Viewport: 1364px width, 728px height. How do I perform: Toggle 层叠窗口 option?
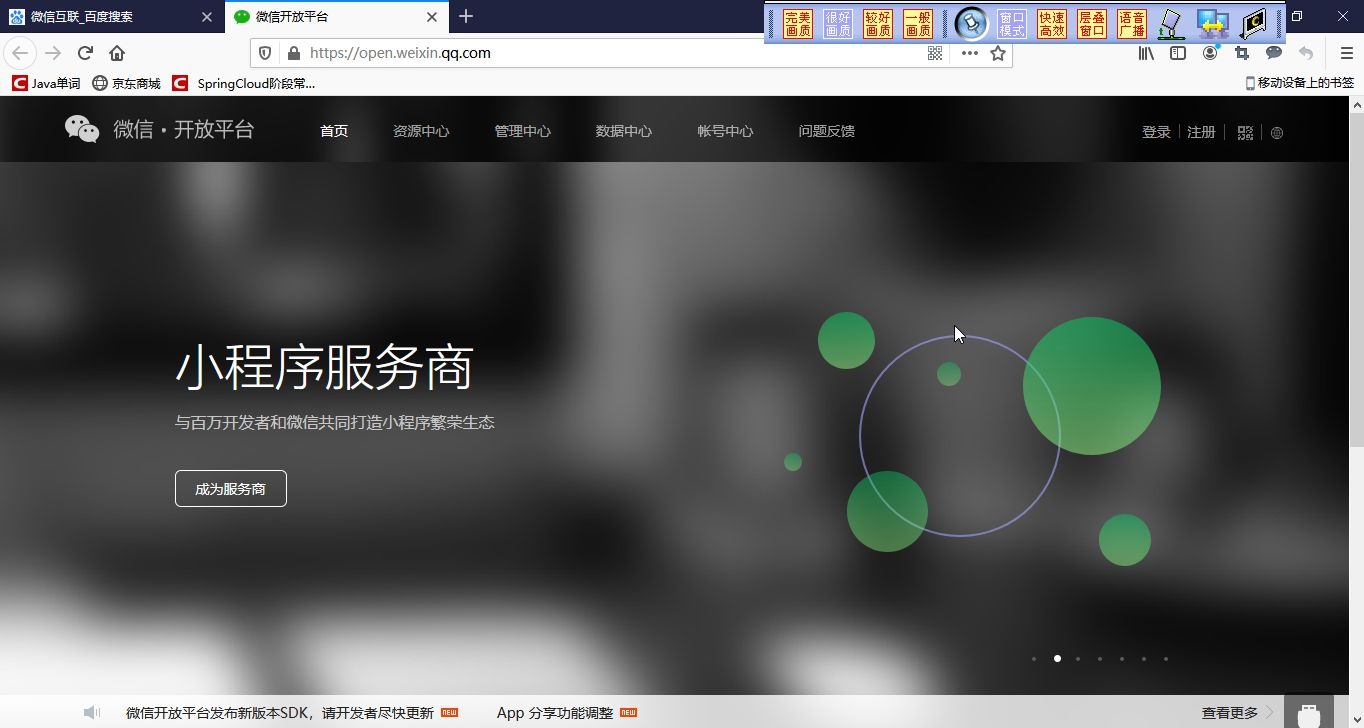1092,24
